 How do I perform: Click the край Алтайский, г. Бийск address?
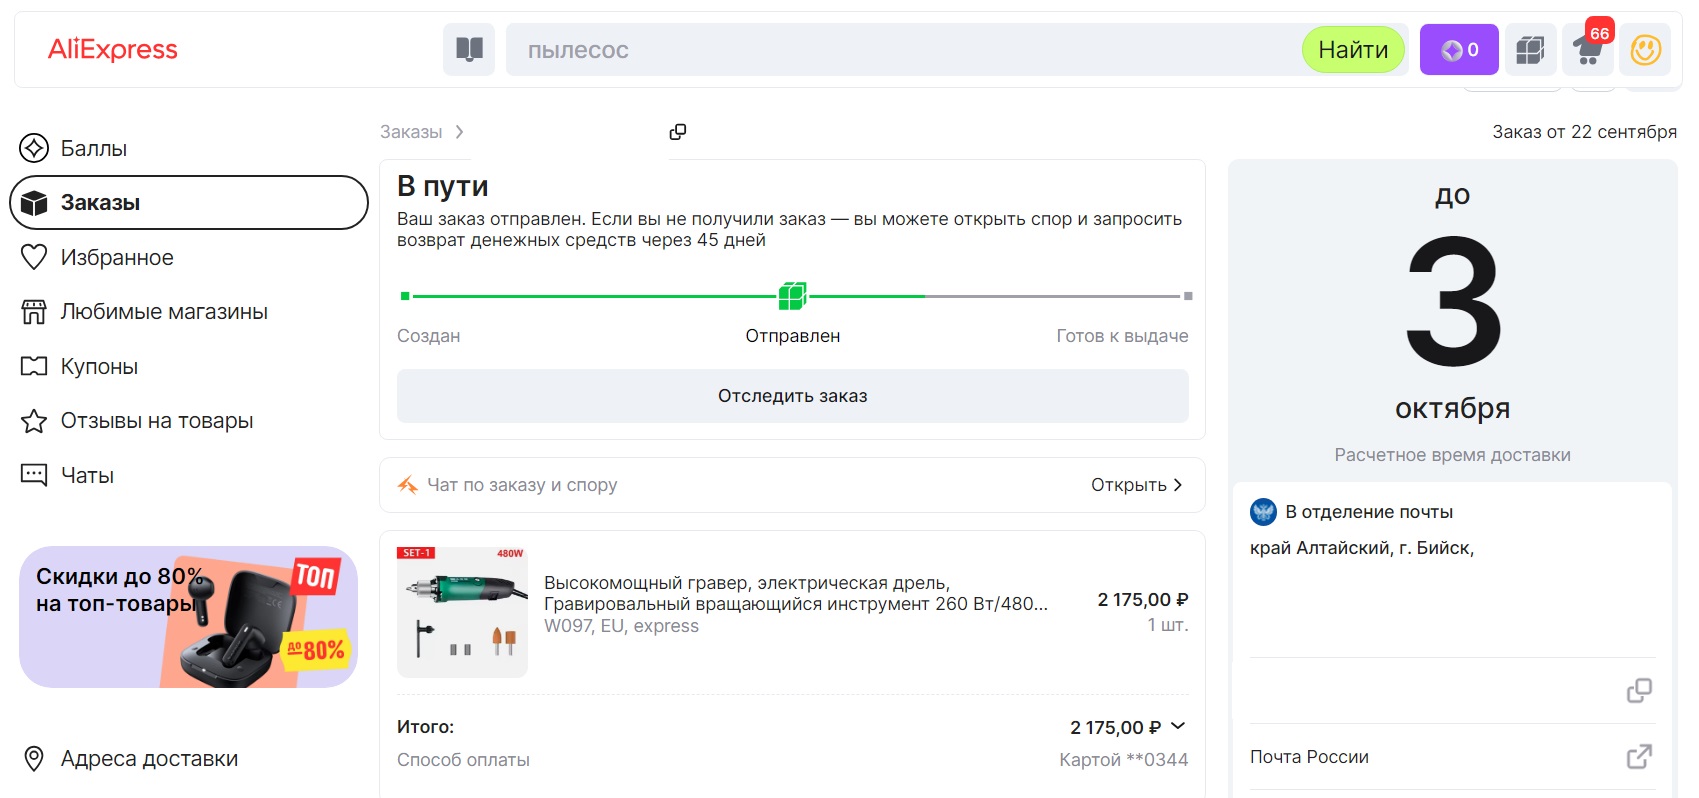pos(1362,548)
